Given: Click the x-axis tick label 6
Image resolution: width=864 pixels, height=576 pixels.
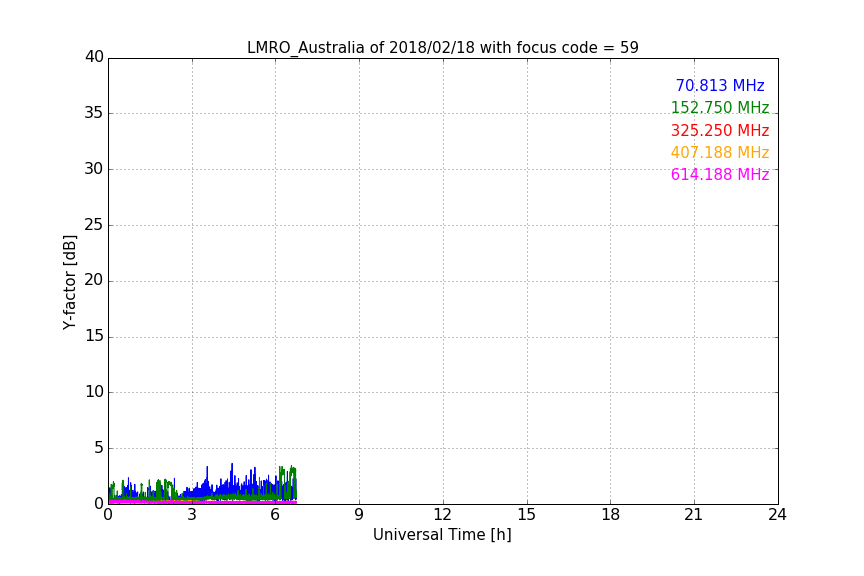Looking at the screenshot, I should coord(276,515).
